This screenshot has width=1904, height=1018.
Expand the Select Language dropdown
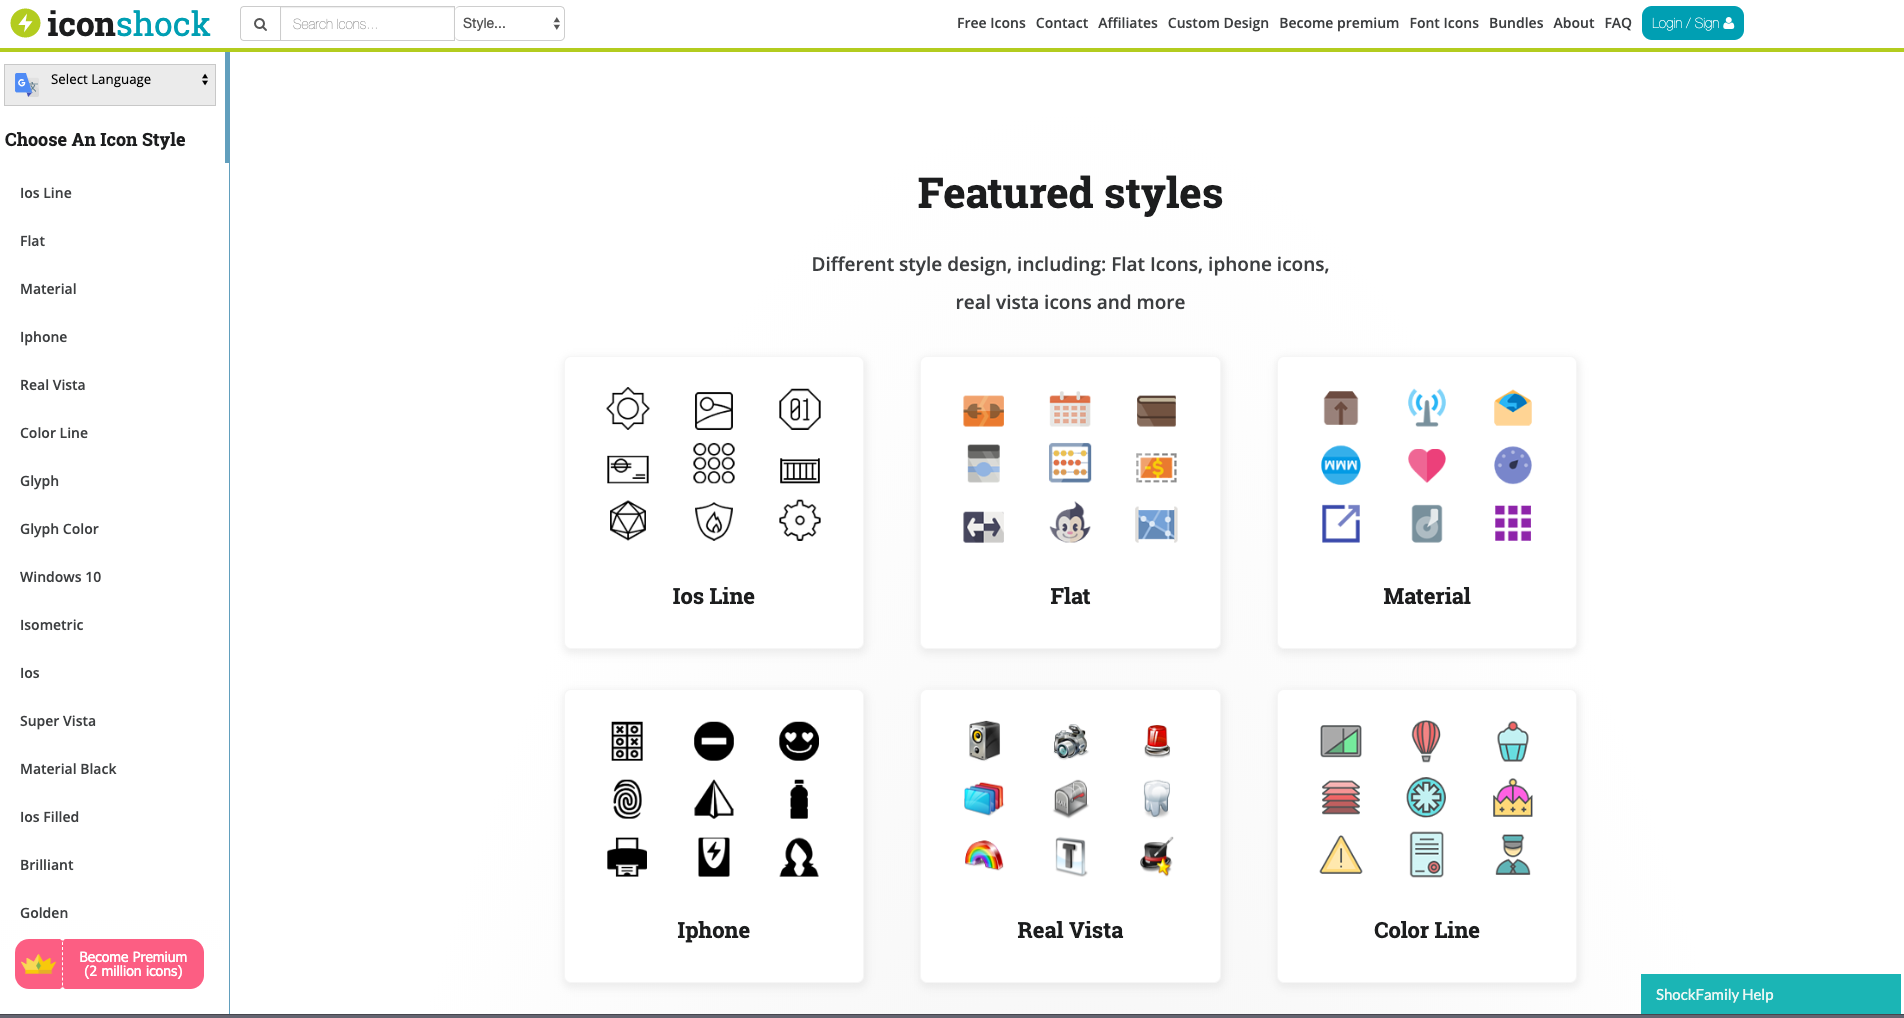[110, 79]
